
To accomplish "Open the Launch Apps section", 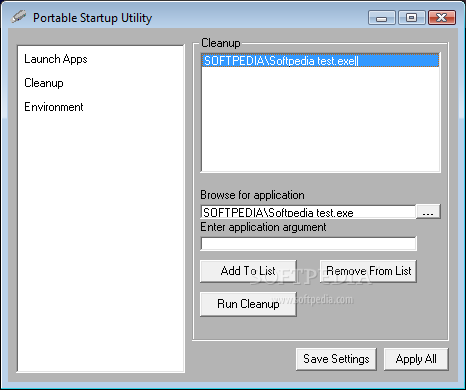I will 56,59.
